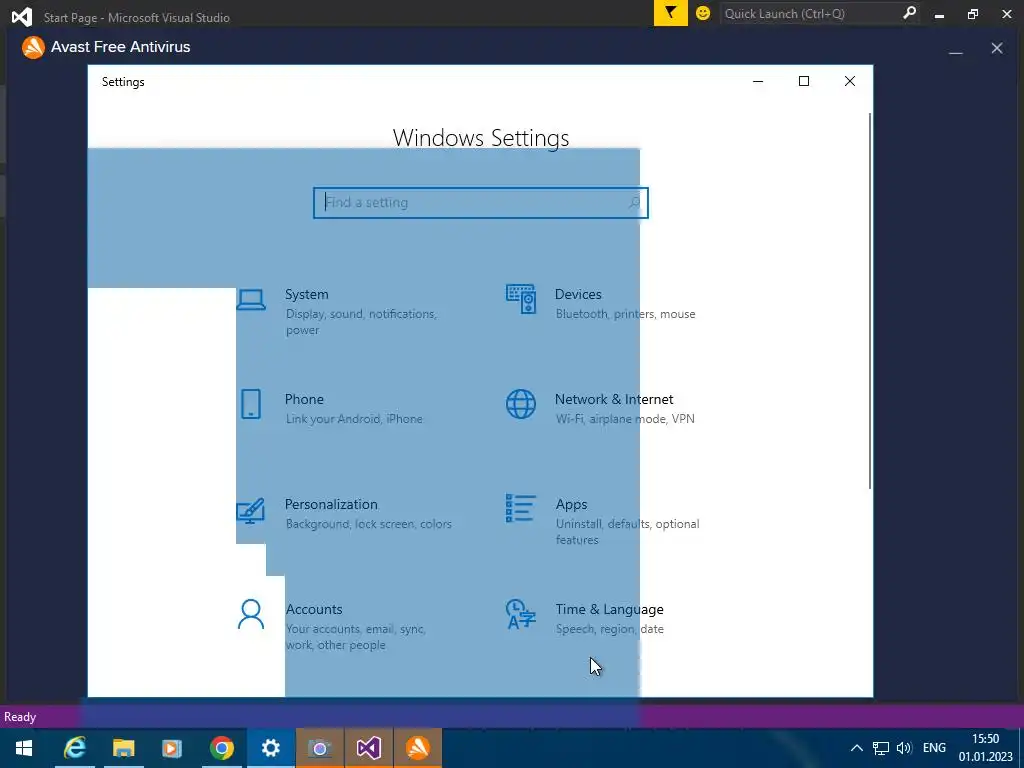The height and width of the screenshot is (768, 1024).
Task: Open the Network & Internet globe icon
Action: pyautogui.click(x=520, y=404)
